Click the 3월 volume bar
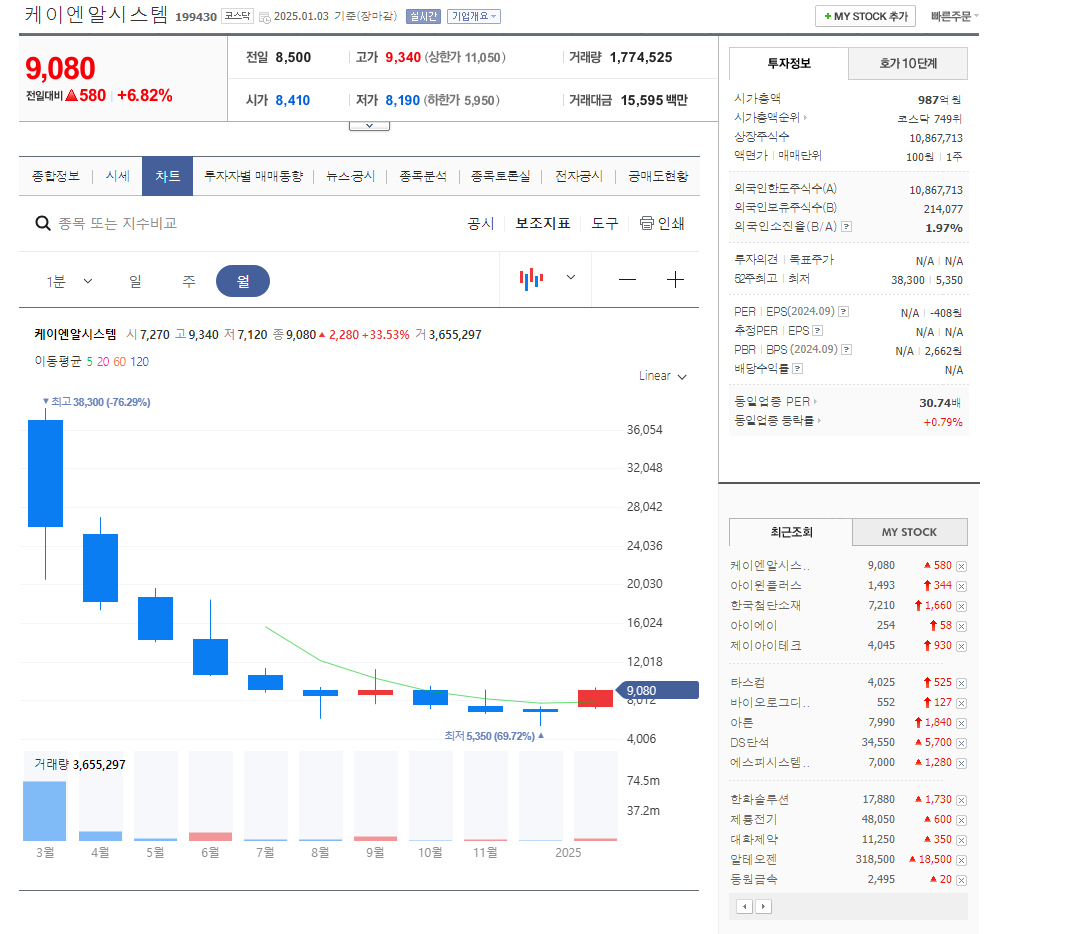 point(44,811)
